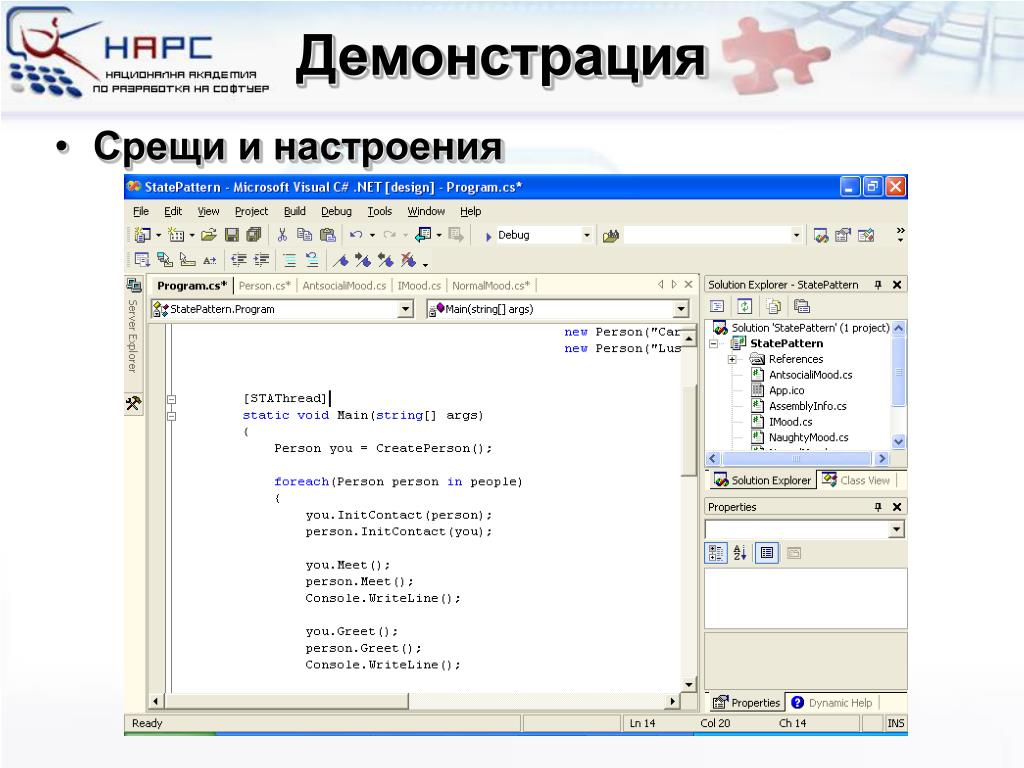Image resolution: width=1024 pixels, height=768 pixels.
Task: Clear all bookmarks icon
Action: (408, 261)
